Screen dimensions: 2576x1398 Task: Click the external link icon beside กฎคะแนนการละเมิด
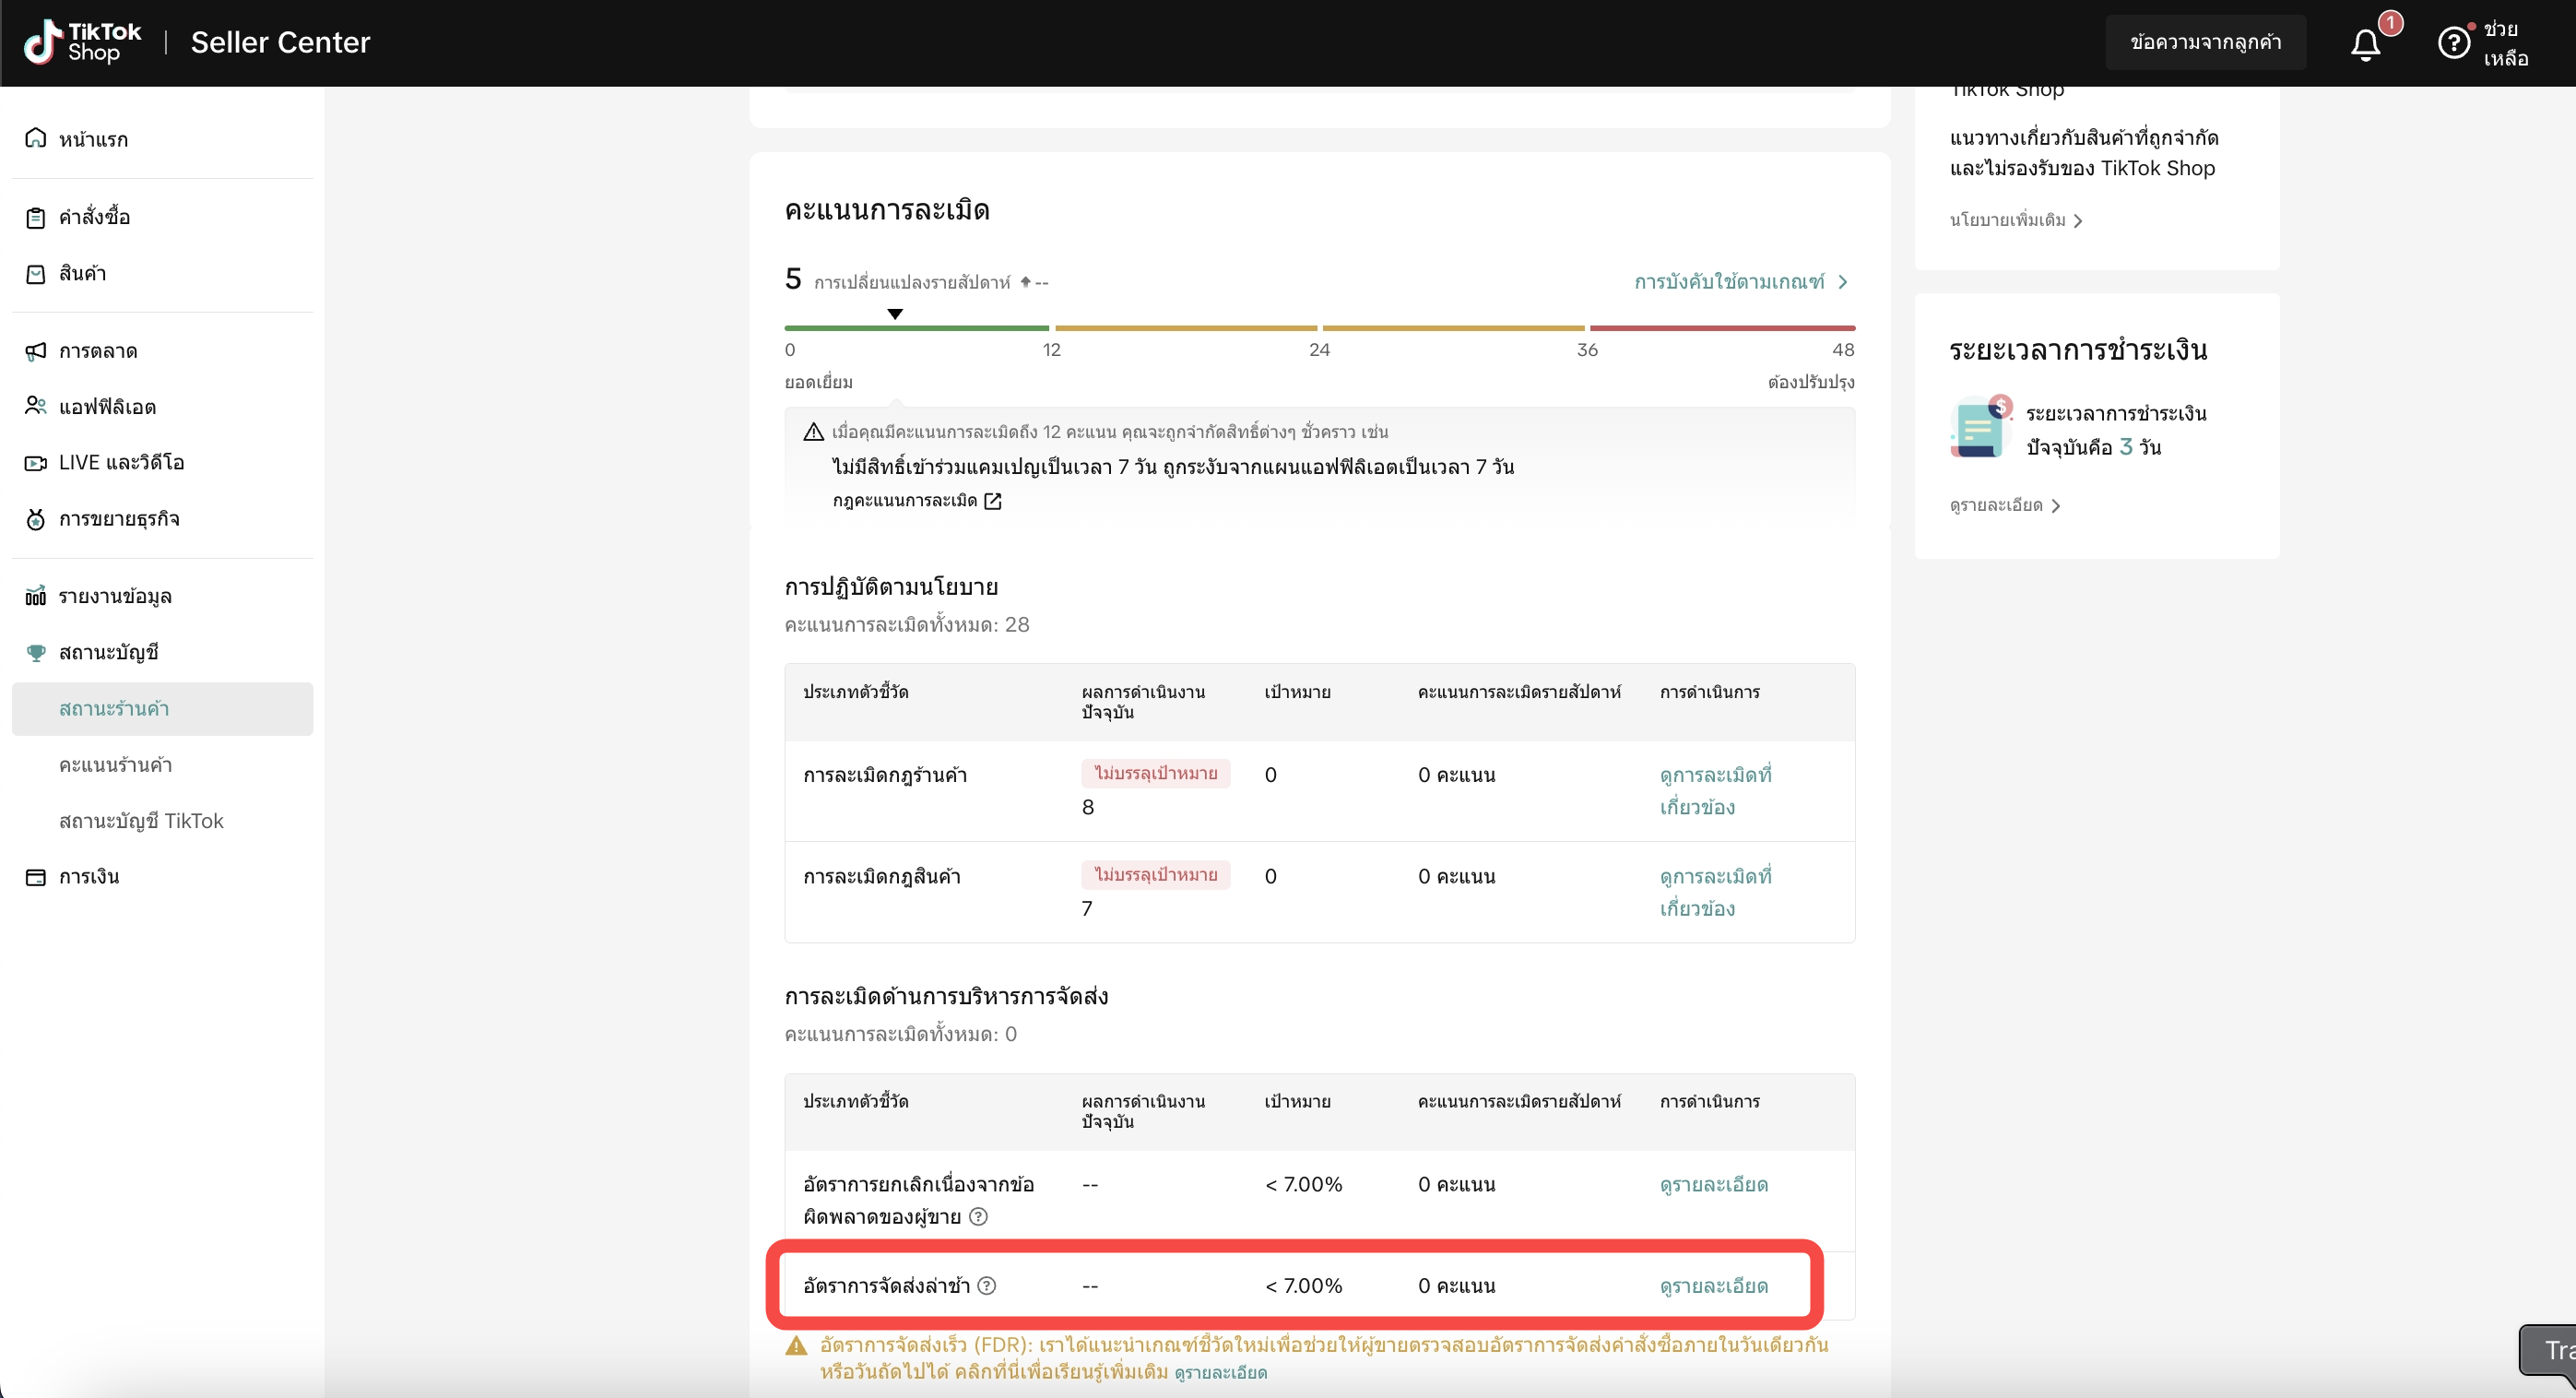(x=993, y=501)
